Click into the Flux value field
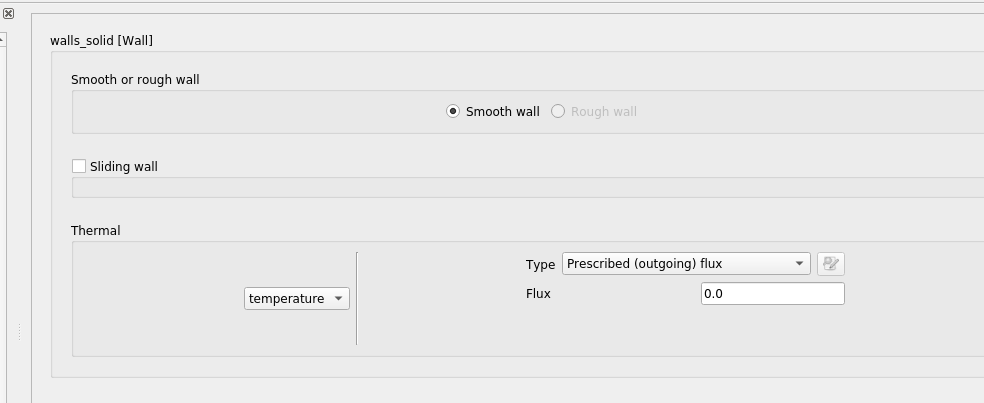This screenshot has height=403, width=984. pos(772,294)
